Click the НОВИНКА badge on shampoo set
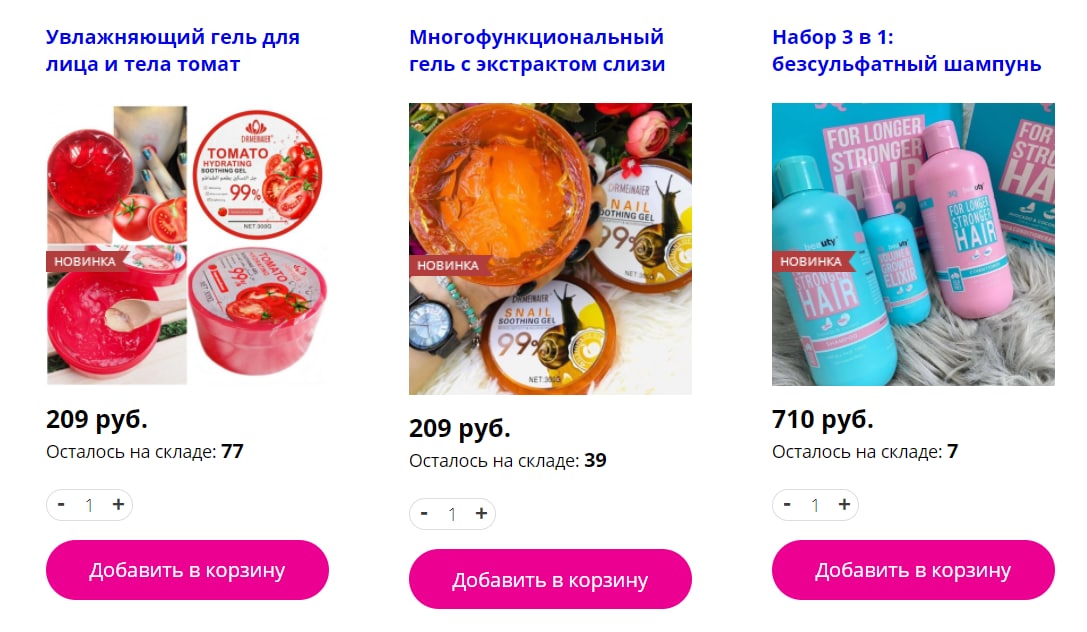1087x632 pixels. click(x=810, y=261)
